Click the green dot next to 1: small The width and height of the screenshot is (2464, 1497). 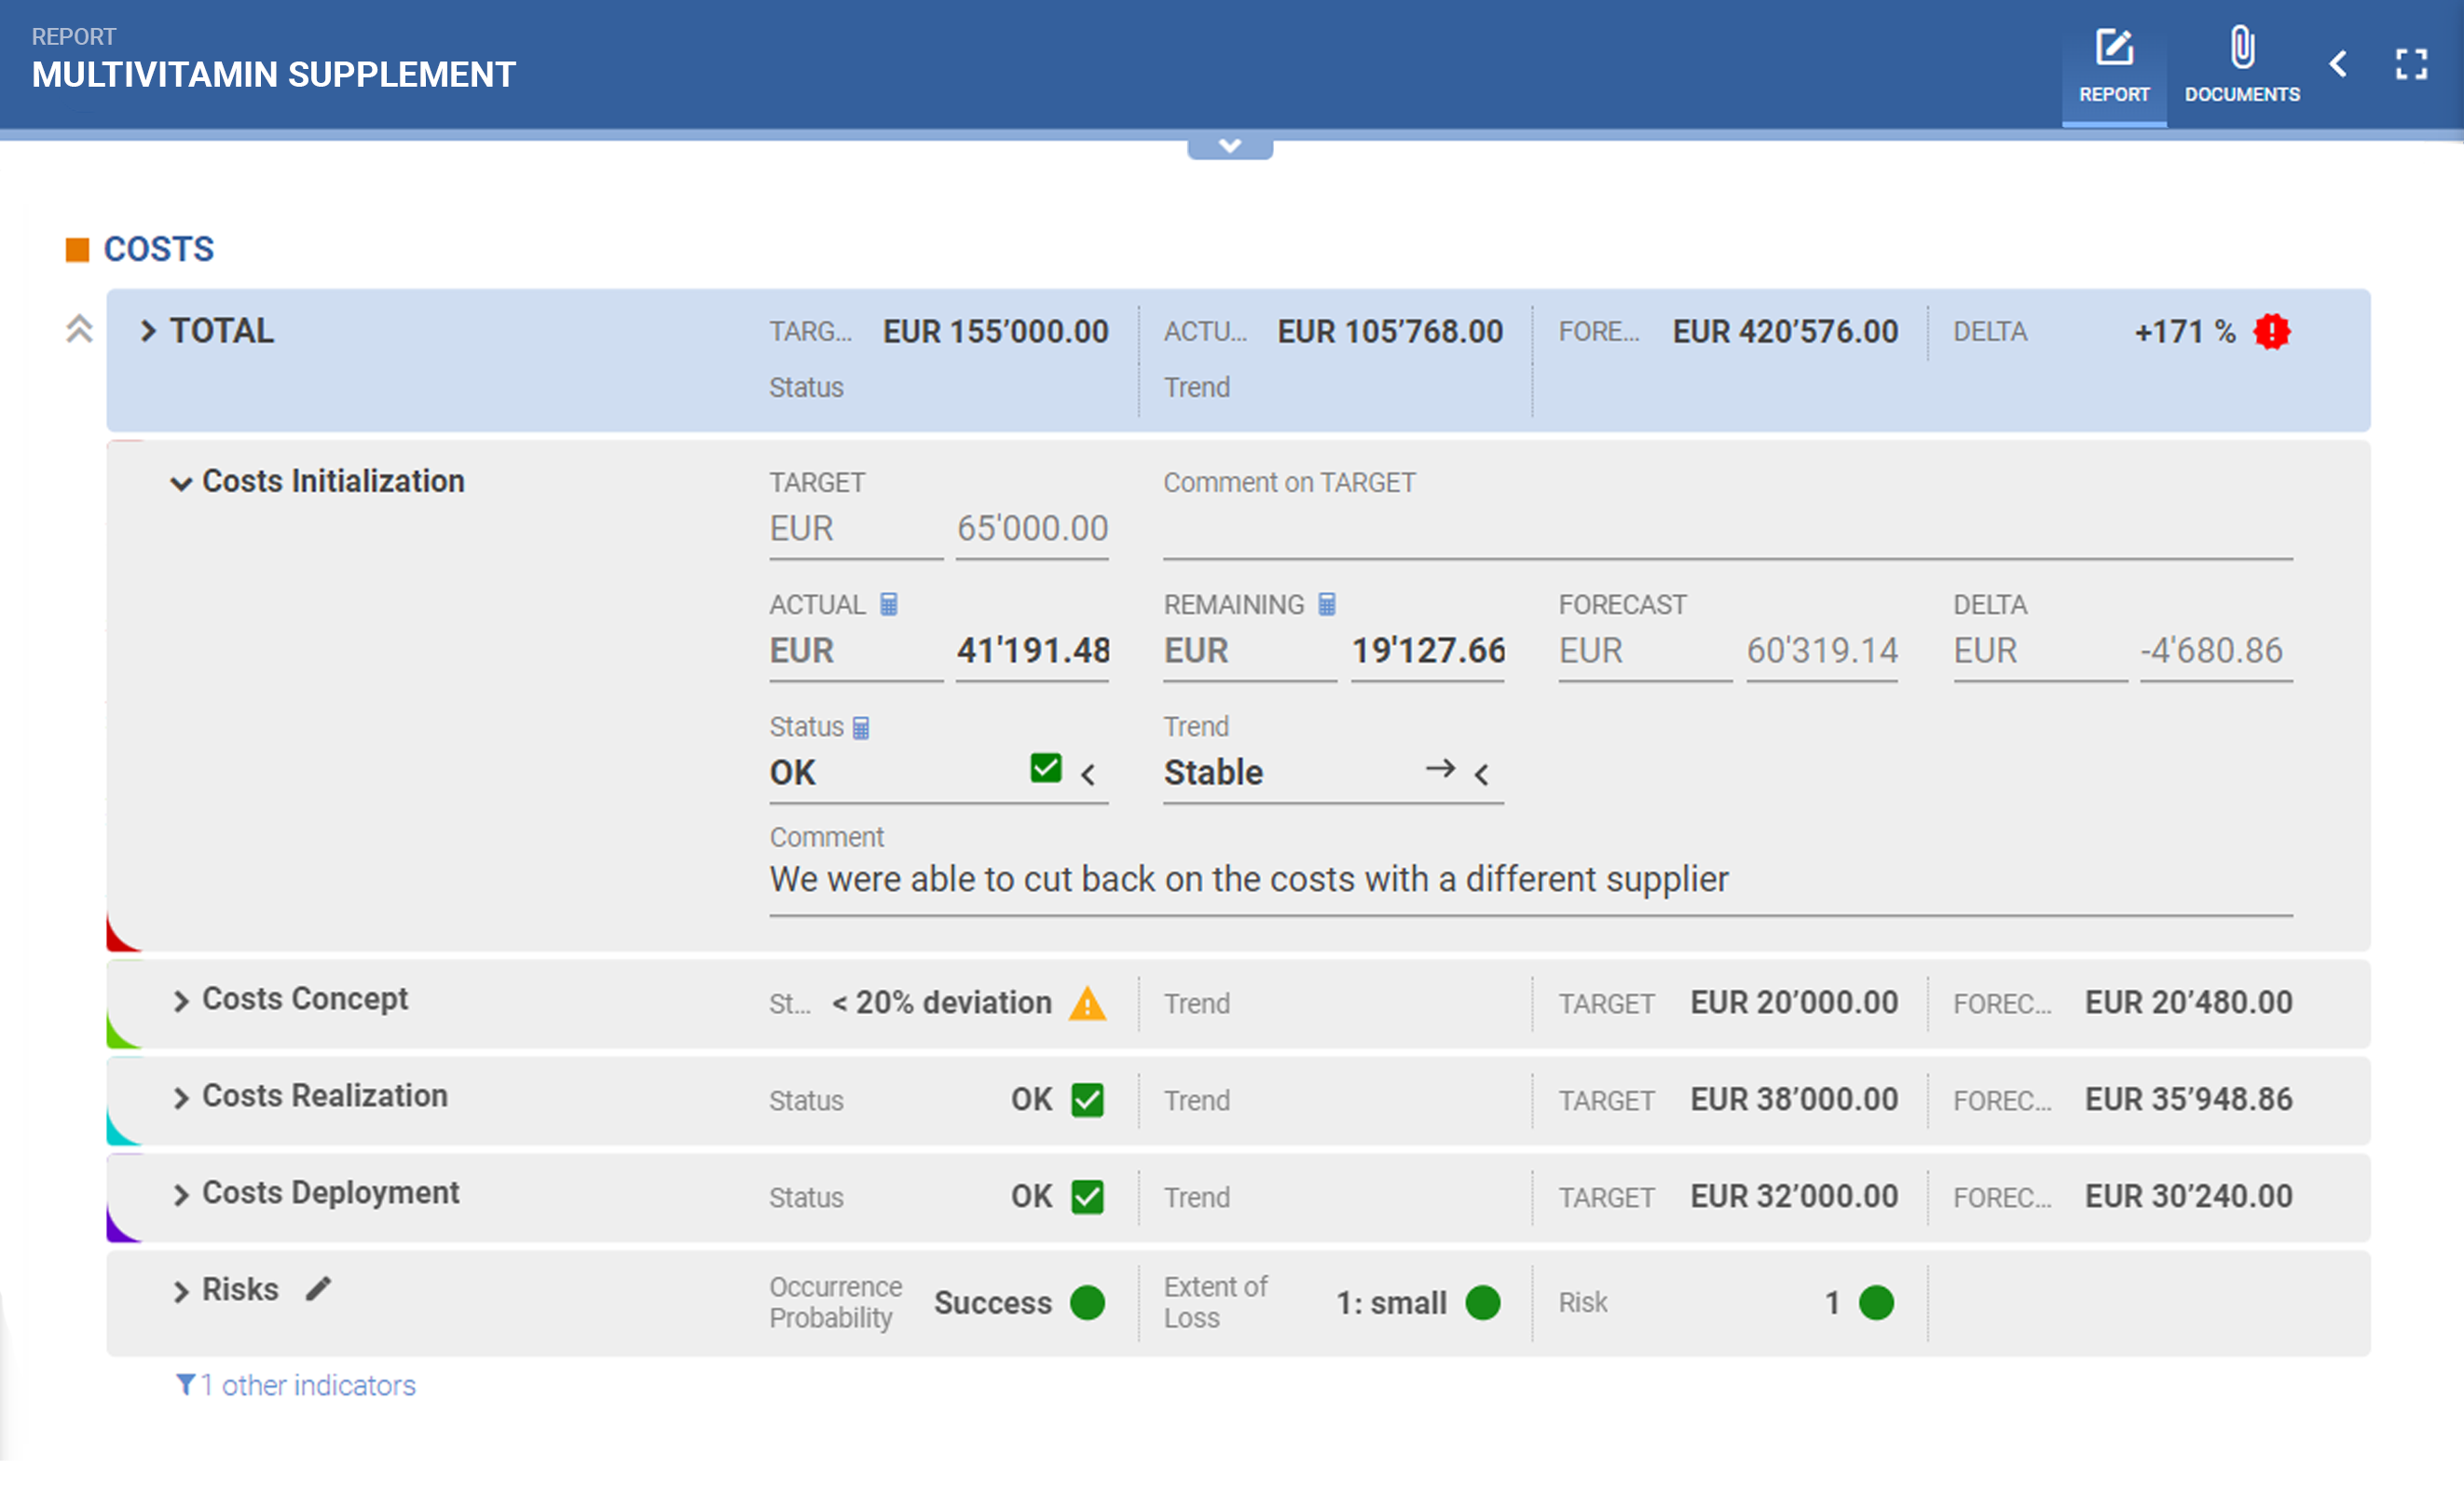(1482, 1303)
